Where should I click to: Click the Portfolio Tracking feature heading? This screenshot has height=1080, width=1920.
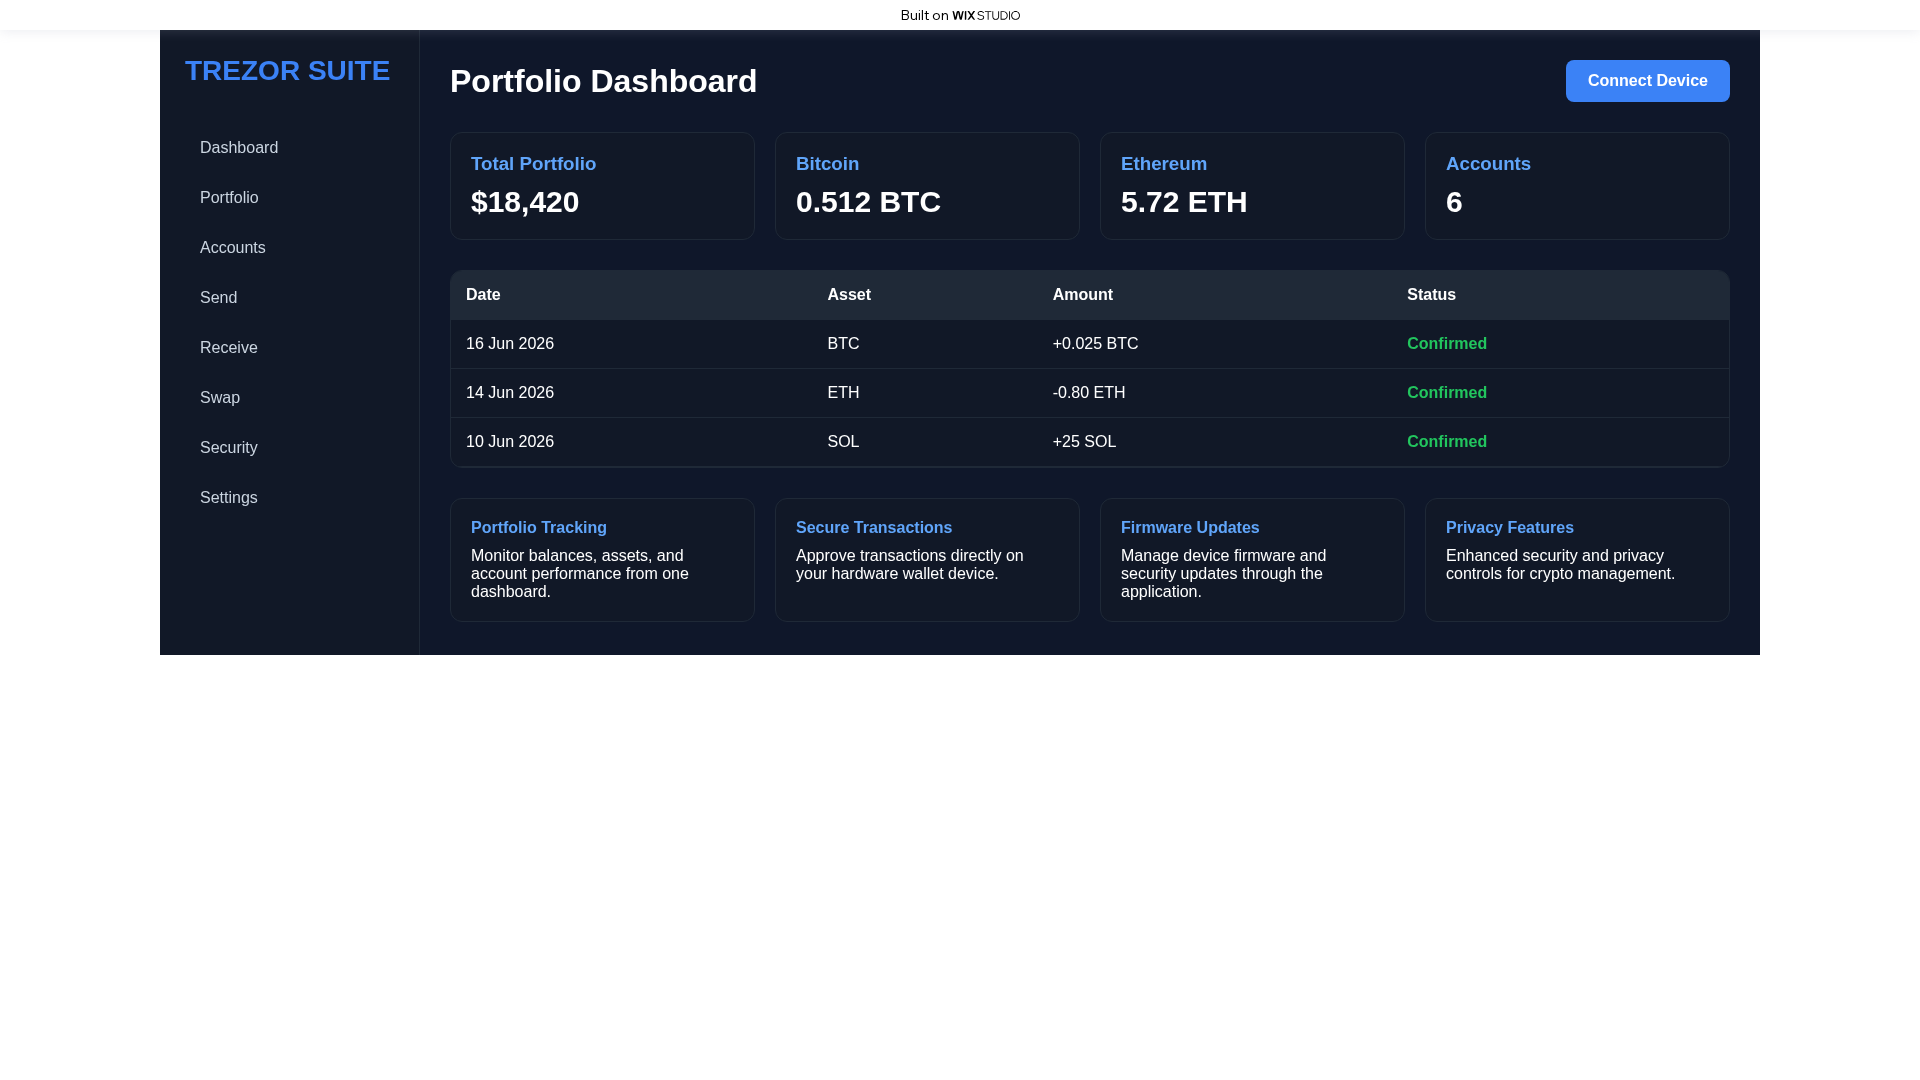point(539,528)
